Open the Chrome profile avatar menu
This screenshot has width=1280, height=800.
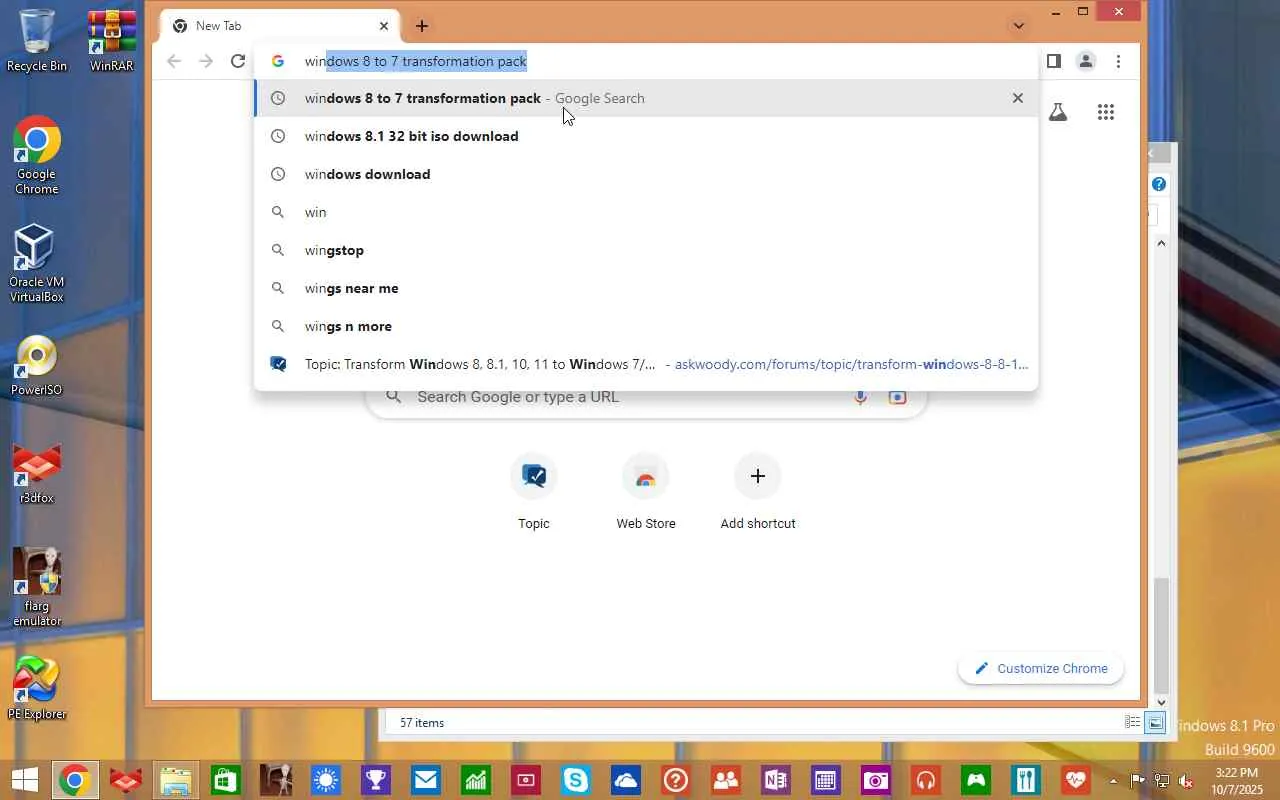(x=1085, y=61)
